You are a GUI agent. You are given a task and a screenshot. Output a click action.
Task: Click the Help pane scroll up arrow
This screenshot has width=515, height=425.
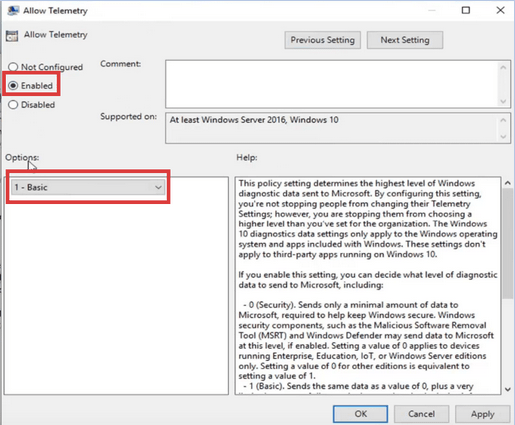tap(508, 183)
